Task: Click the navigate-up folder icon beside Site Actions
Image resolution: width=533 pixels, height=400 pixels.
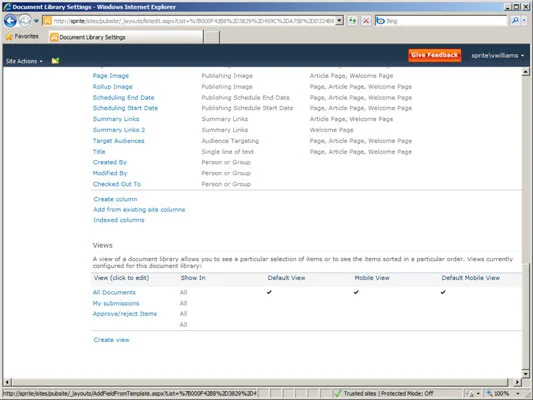Action: 55,61
